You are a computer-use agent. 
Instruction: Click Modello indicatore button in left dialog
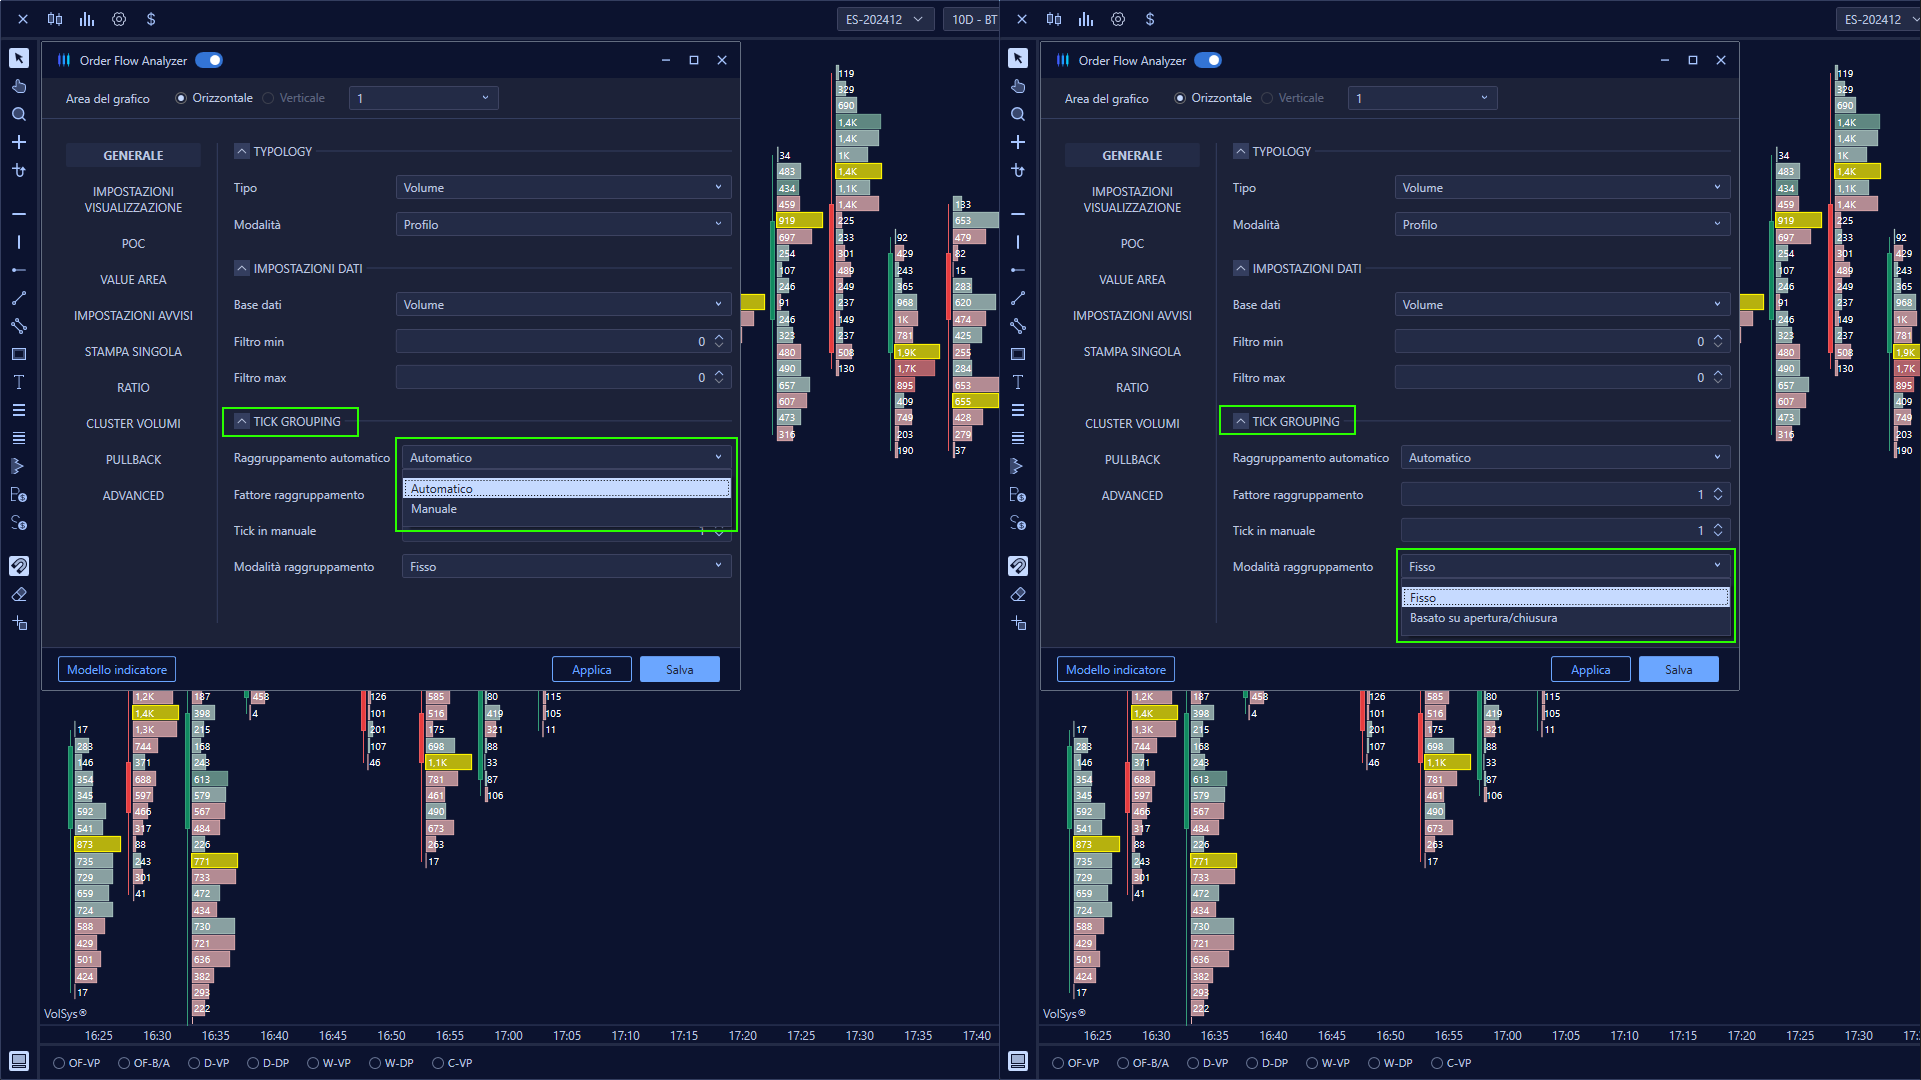pyautogui.click(x=117, y=670)
